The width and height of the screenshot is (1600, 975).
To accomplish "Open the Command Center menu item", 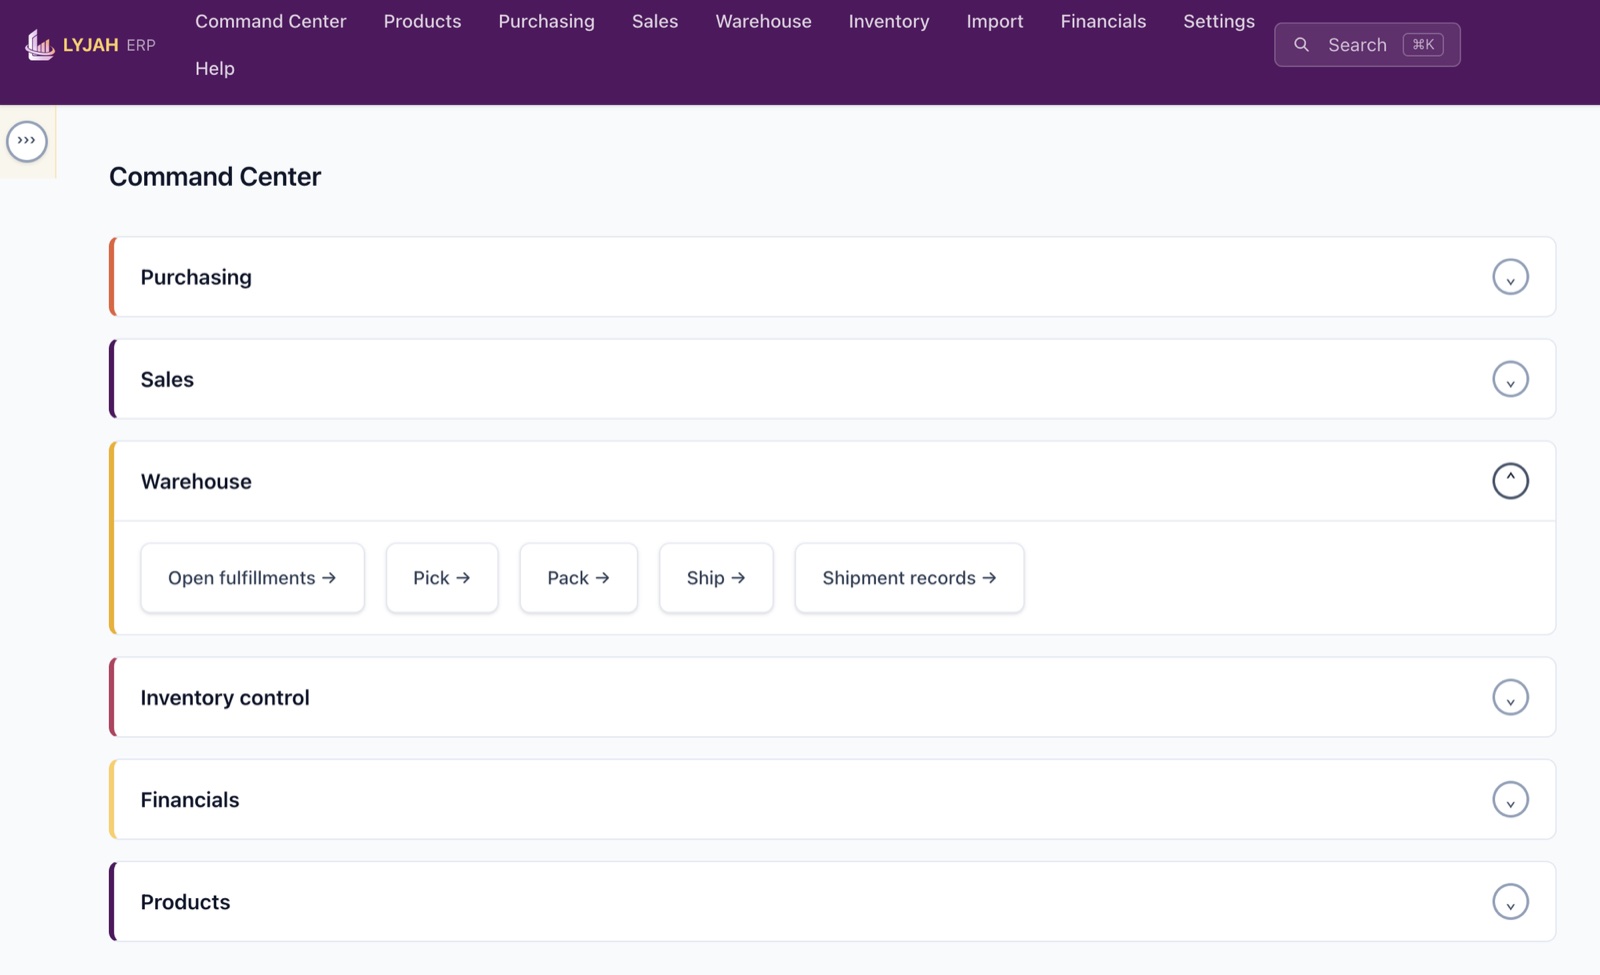I will click(x=270, y=21).
